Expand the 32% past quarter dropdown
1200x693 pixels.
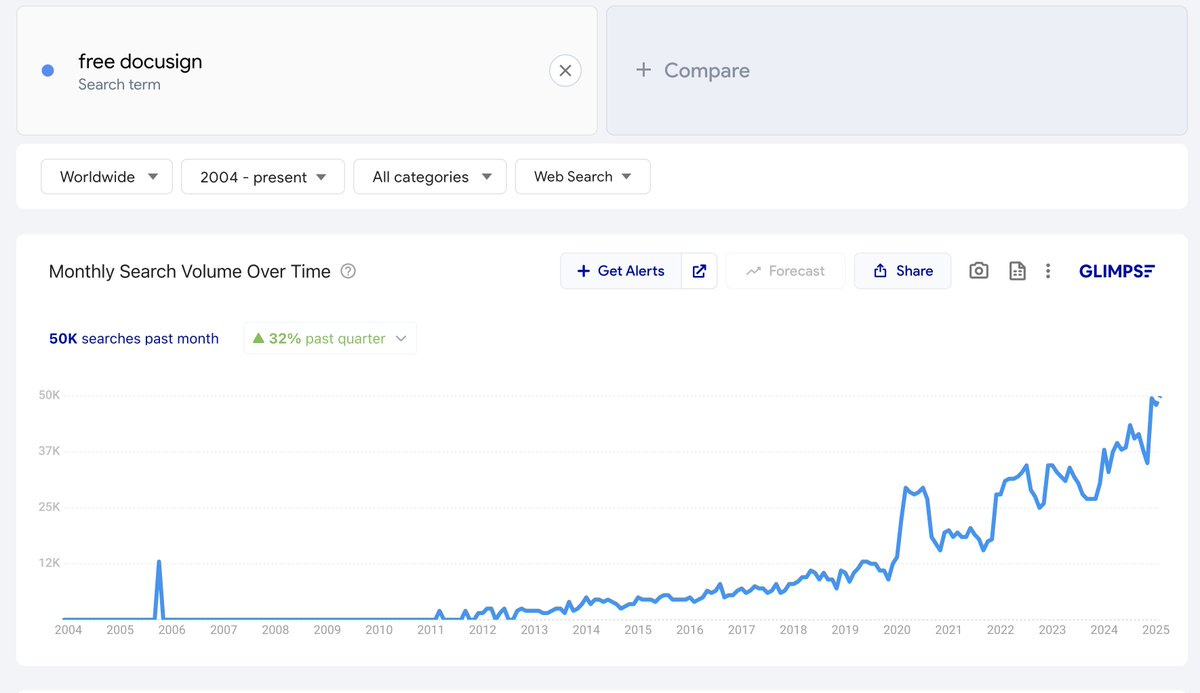tap(330, 339)
